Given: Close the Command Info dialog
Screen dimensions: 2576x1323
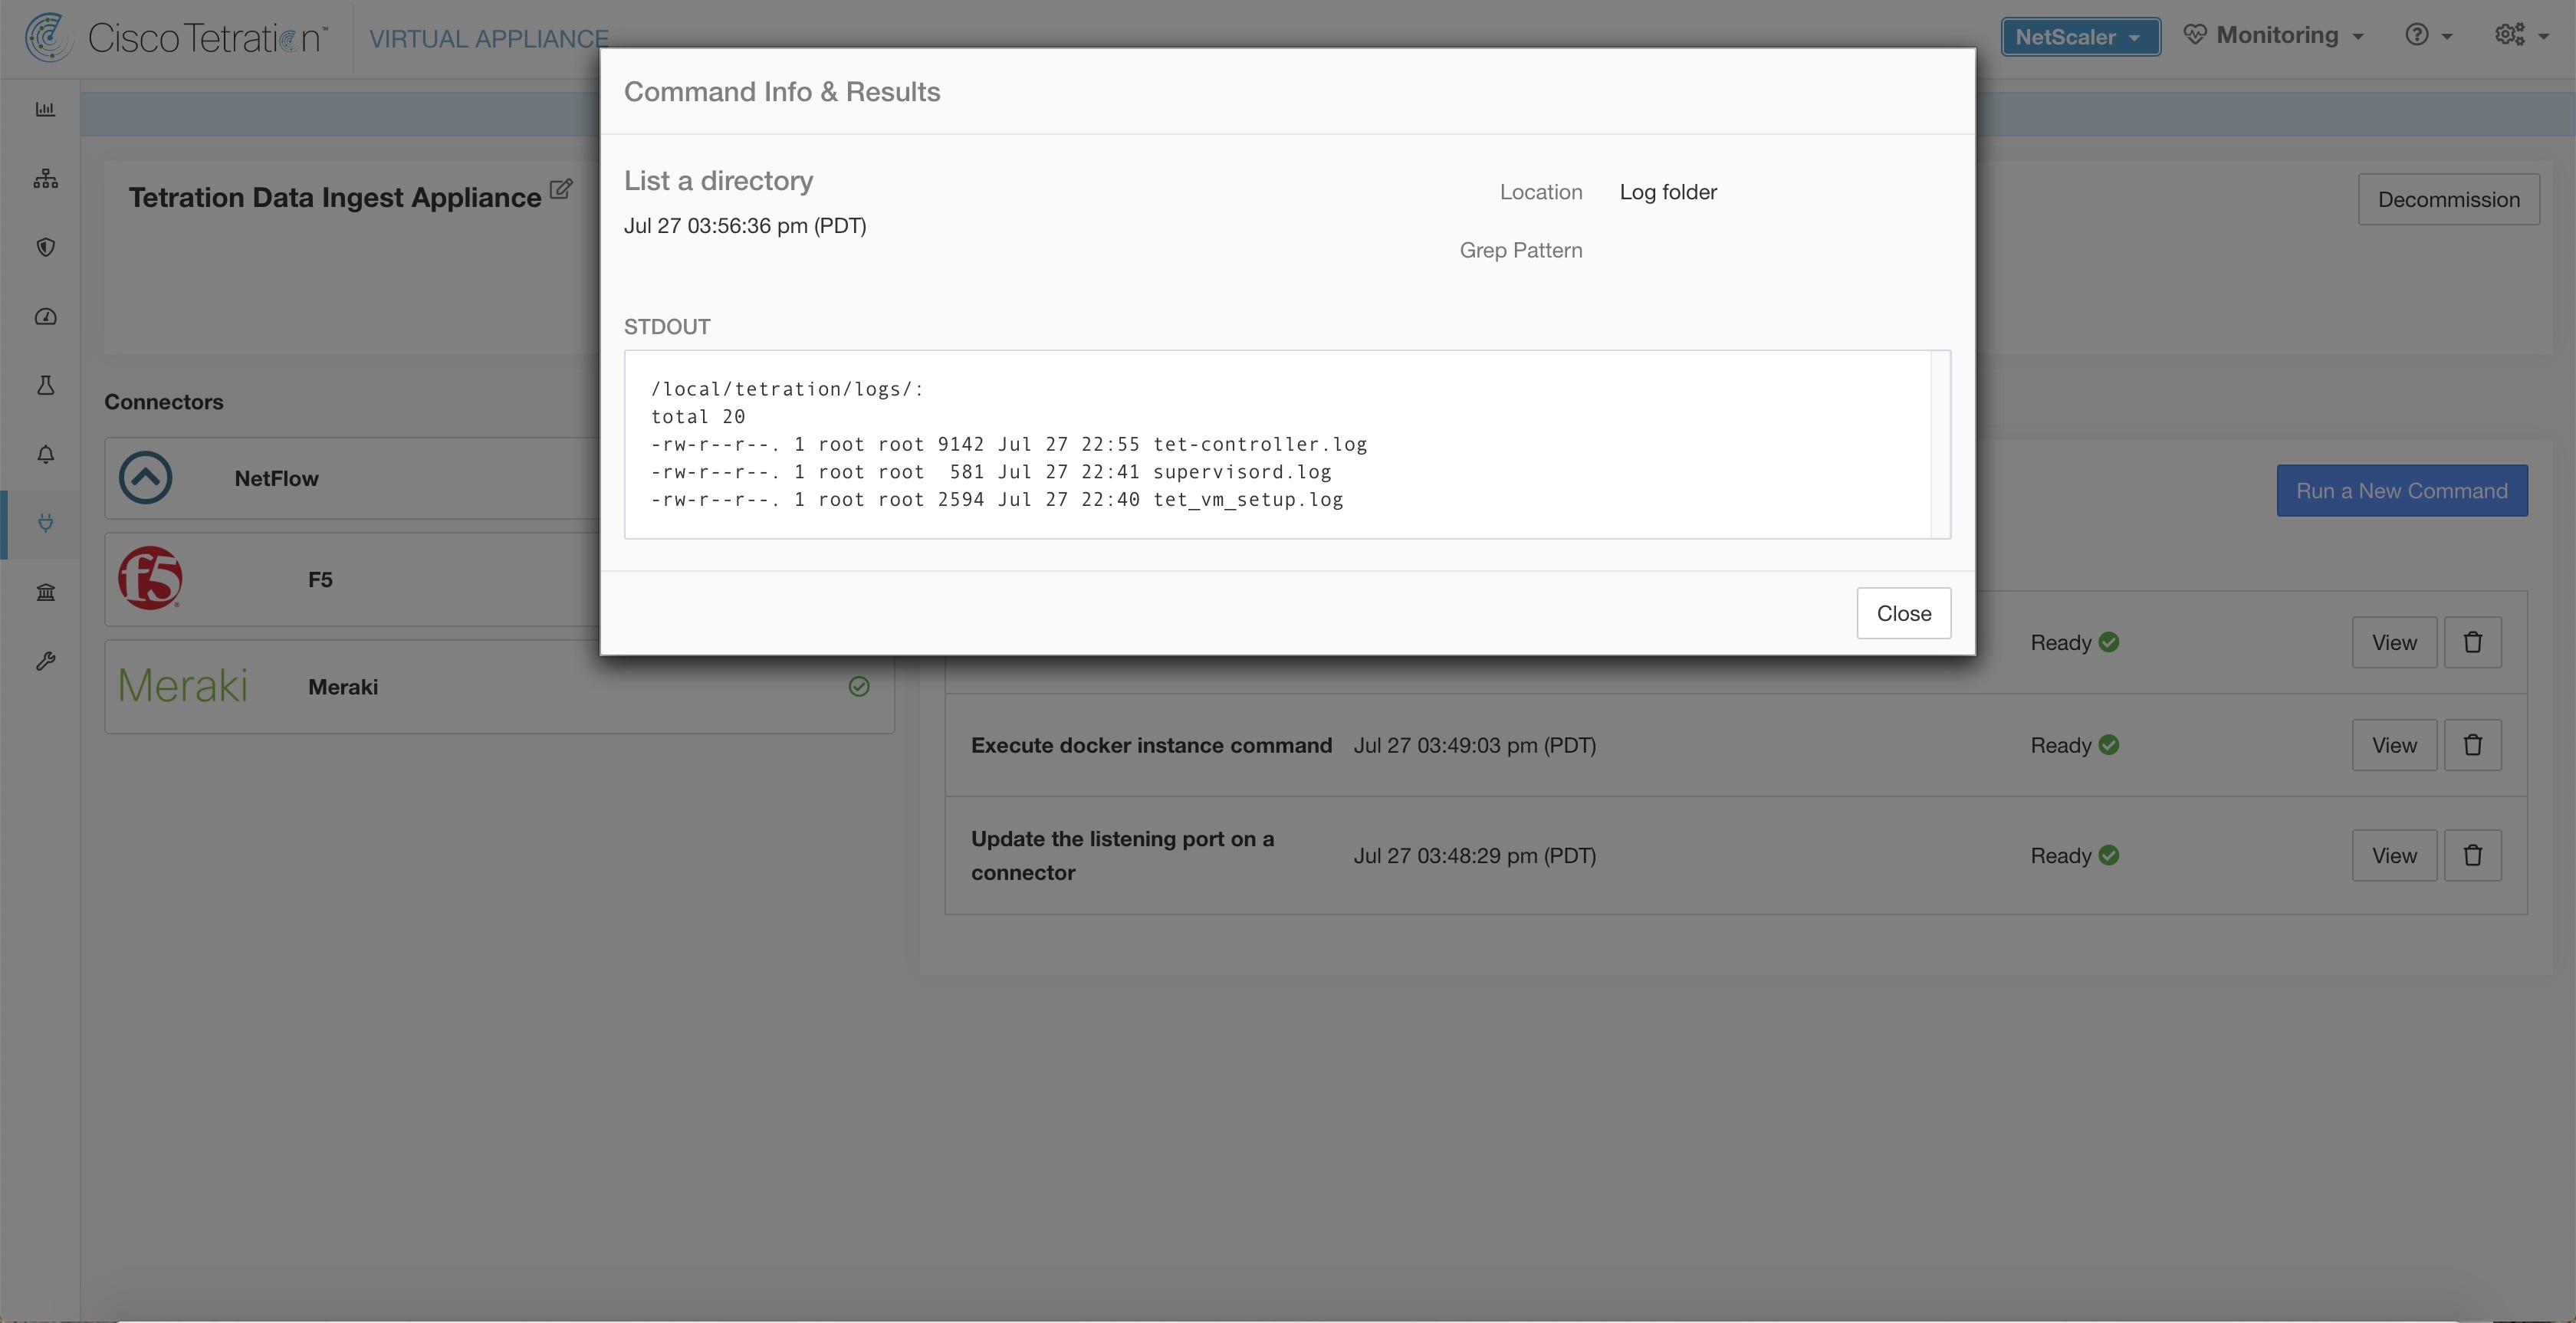Looking at the screenshot, I should [x=1903, y=612].
